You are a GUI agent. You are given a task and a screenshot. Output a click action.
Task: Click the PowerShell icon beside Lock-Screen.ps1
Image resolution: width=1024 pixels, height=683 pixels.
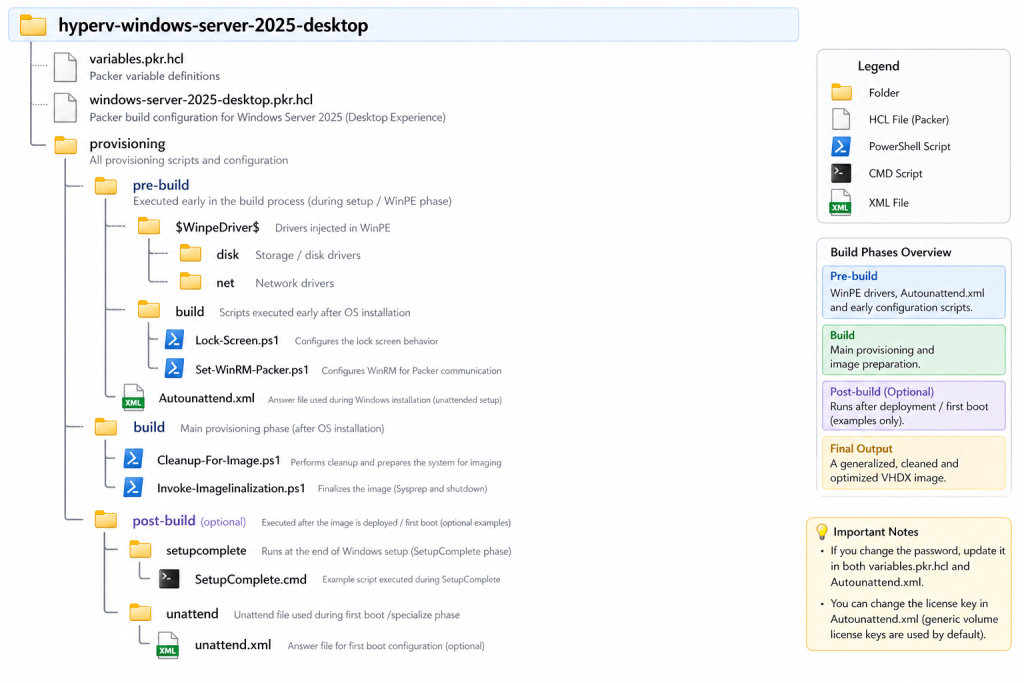[x=174, y=340]
